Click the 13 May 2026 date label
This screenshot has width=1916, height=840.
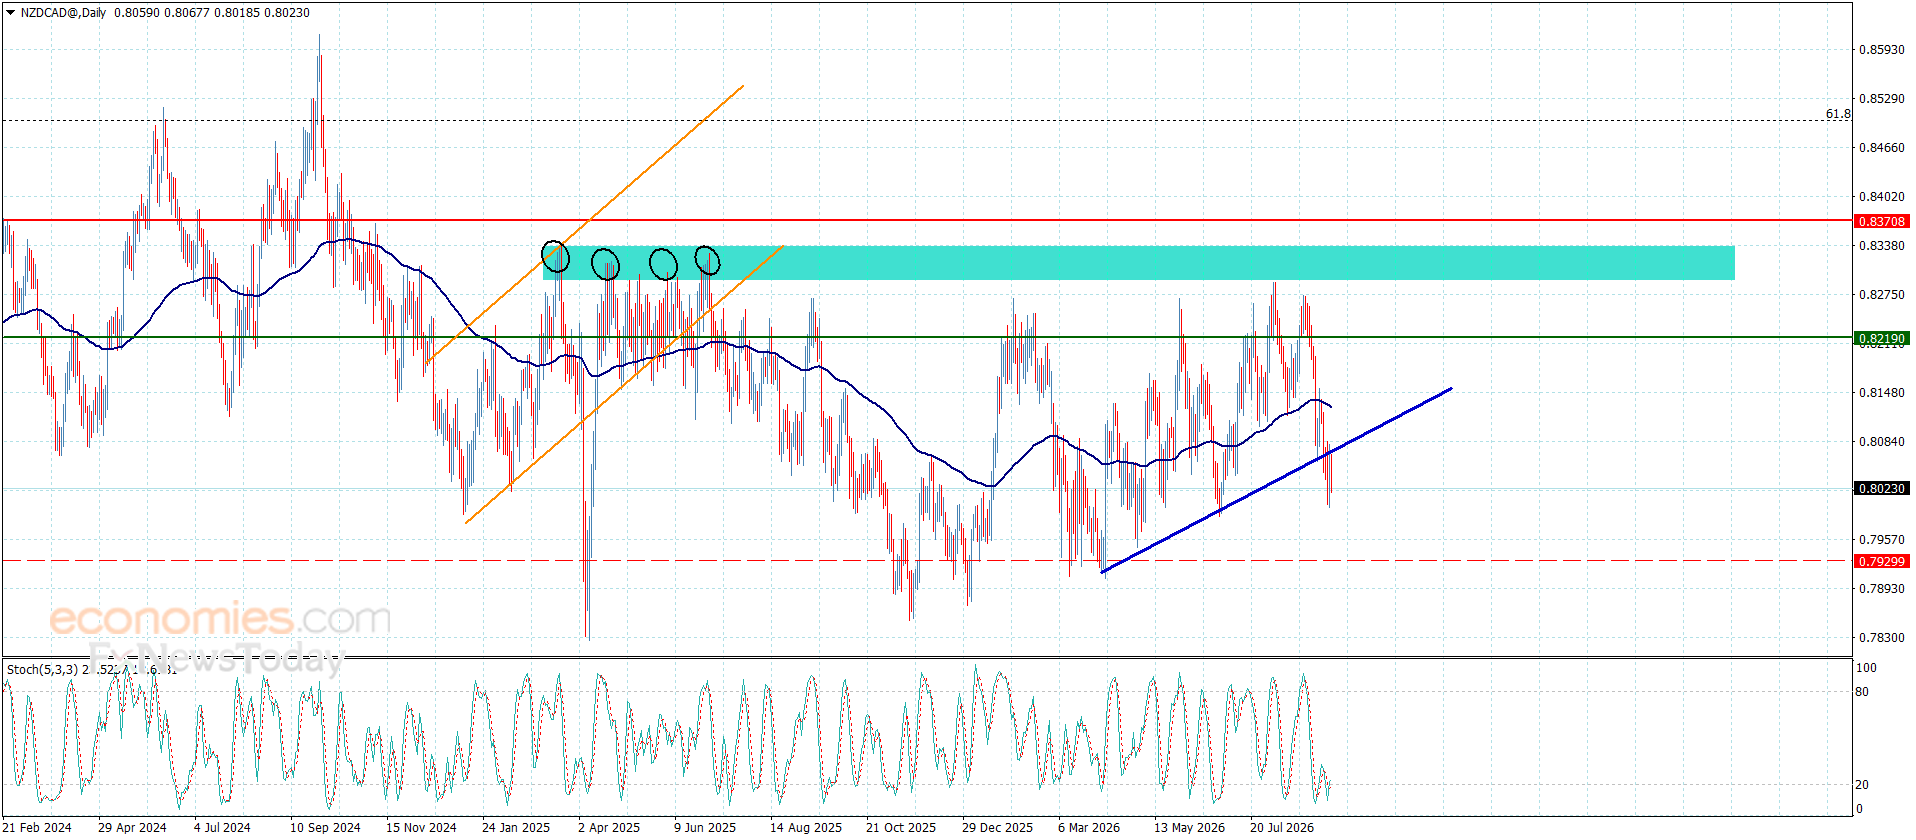(x=1189, y=827)
